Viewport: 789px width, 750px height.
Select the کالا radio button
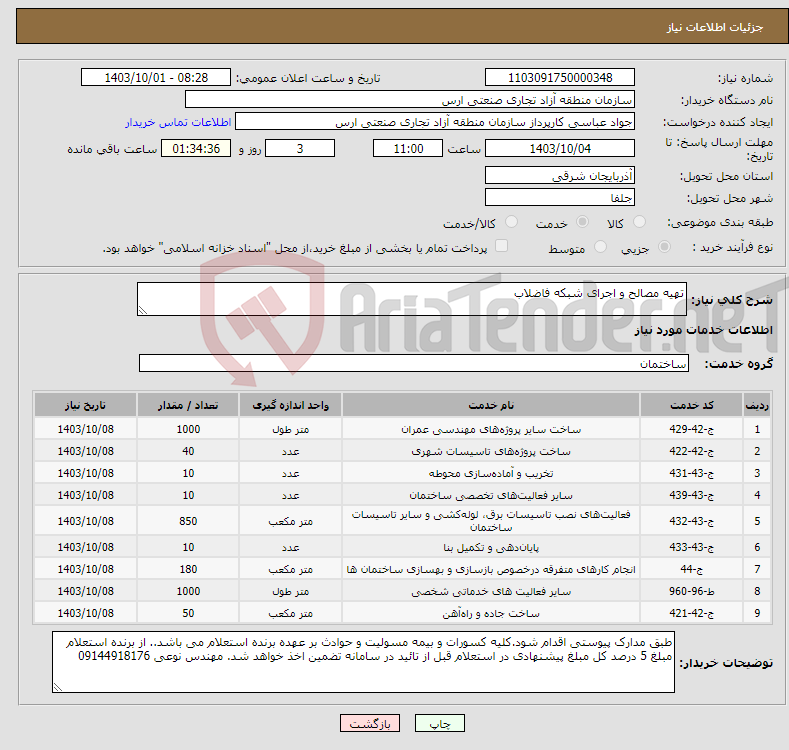(639, 222)
